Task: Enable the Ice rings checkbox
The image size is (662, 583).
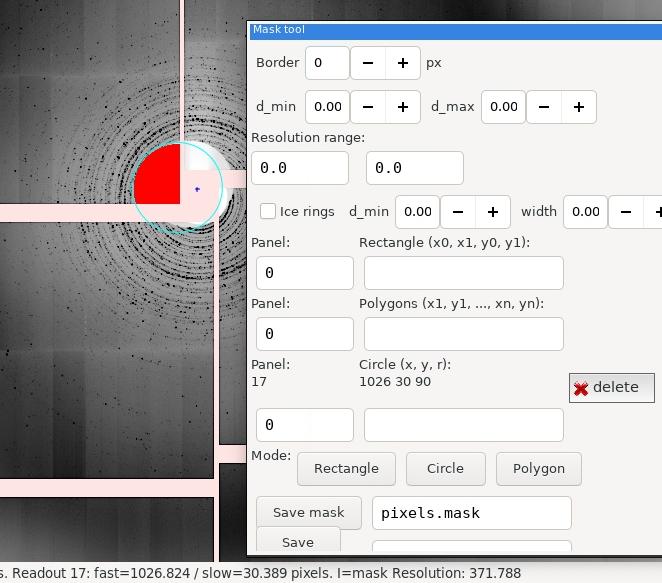Action: point(268,211)
